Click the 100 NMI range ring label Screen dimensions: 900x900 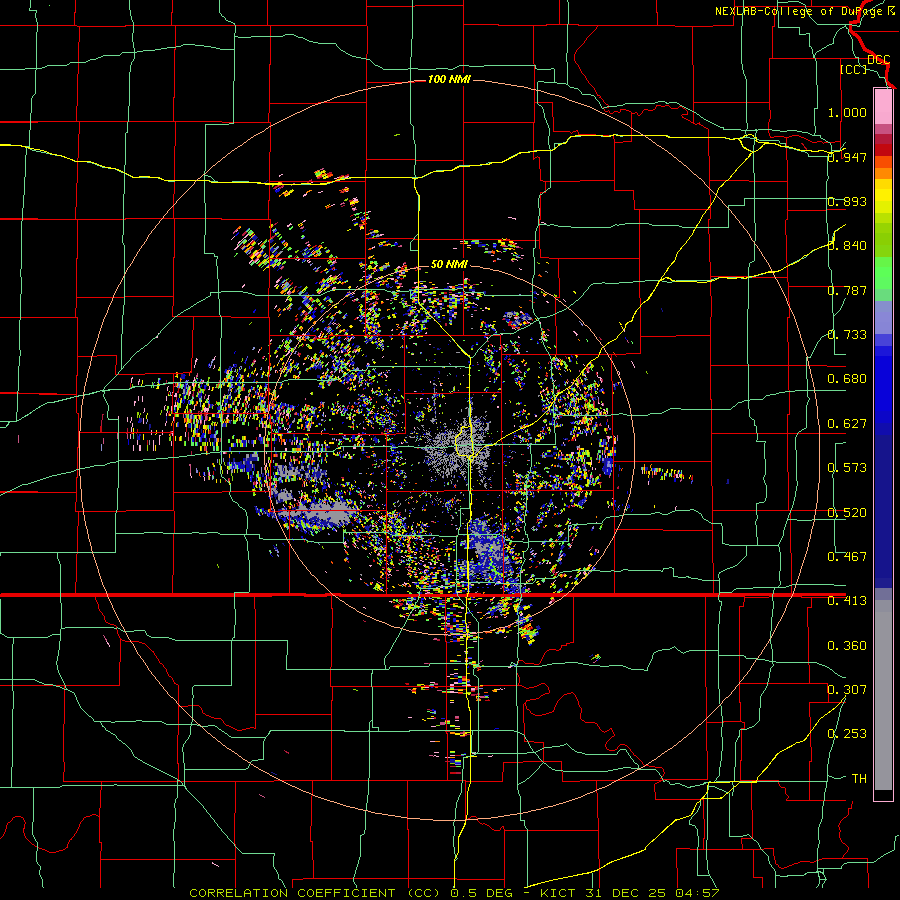[x=449, y=79]
